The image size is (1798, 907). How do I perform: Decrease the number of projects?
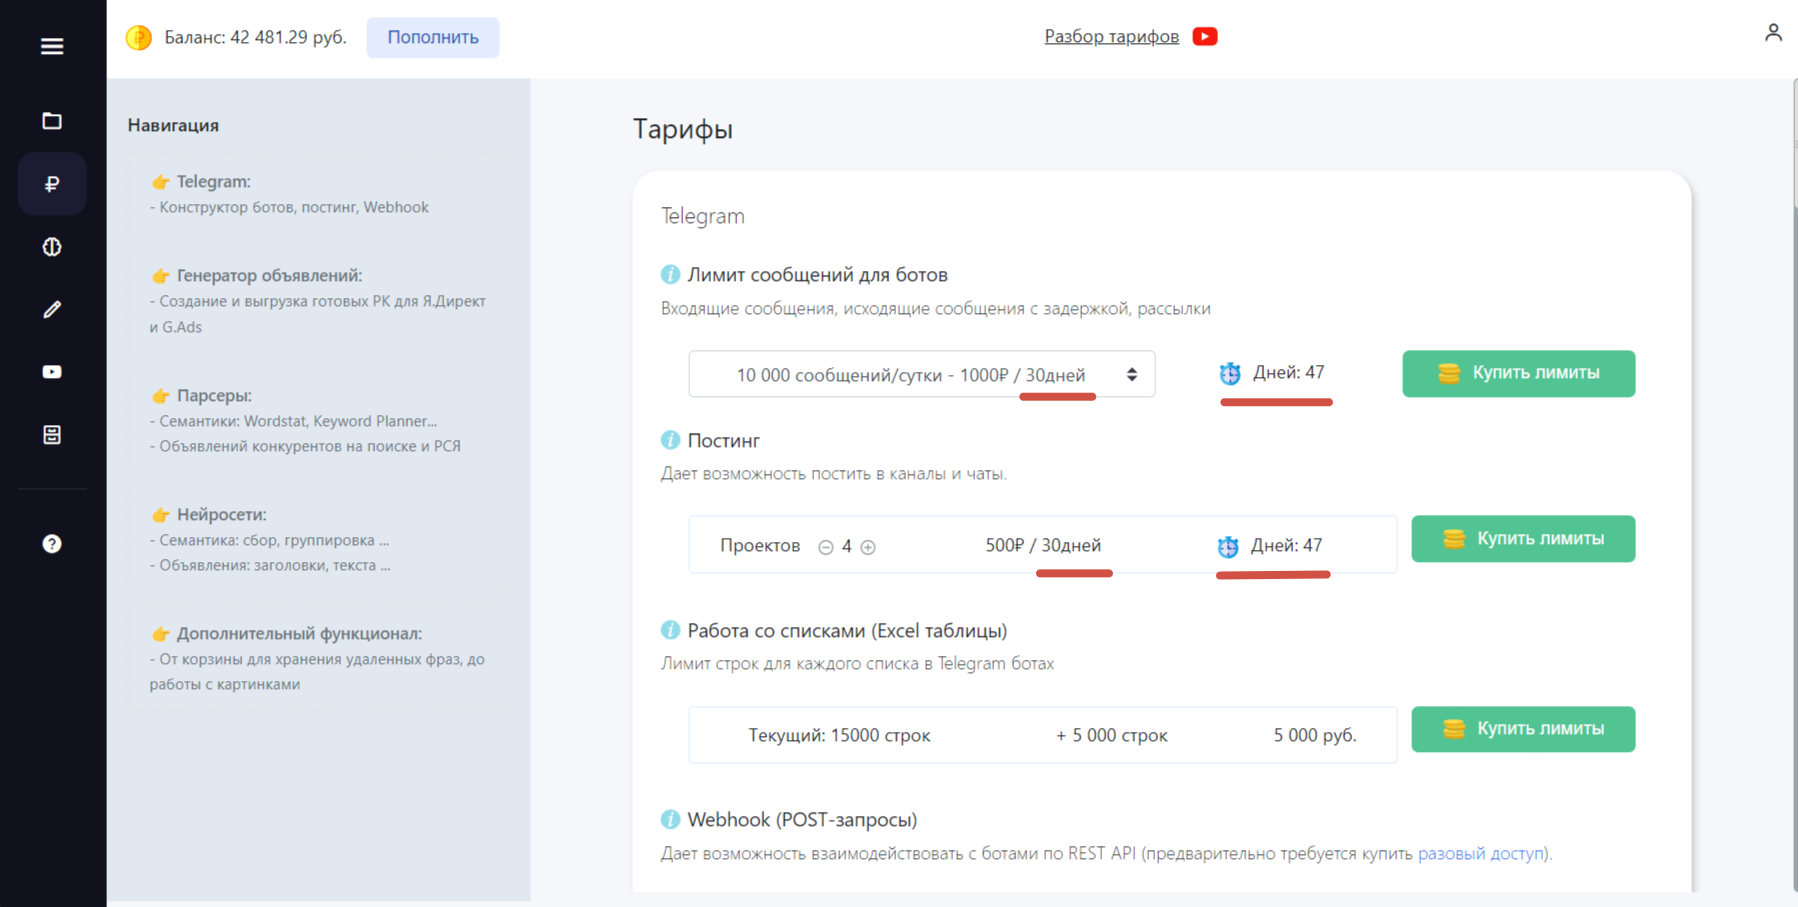826,547
